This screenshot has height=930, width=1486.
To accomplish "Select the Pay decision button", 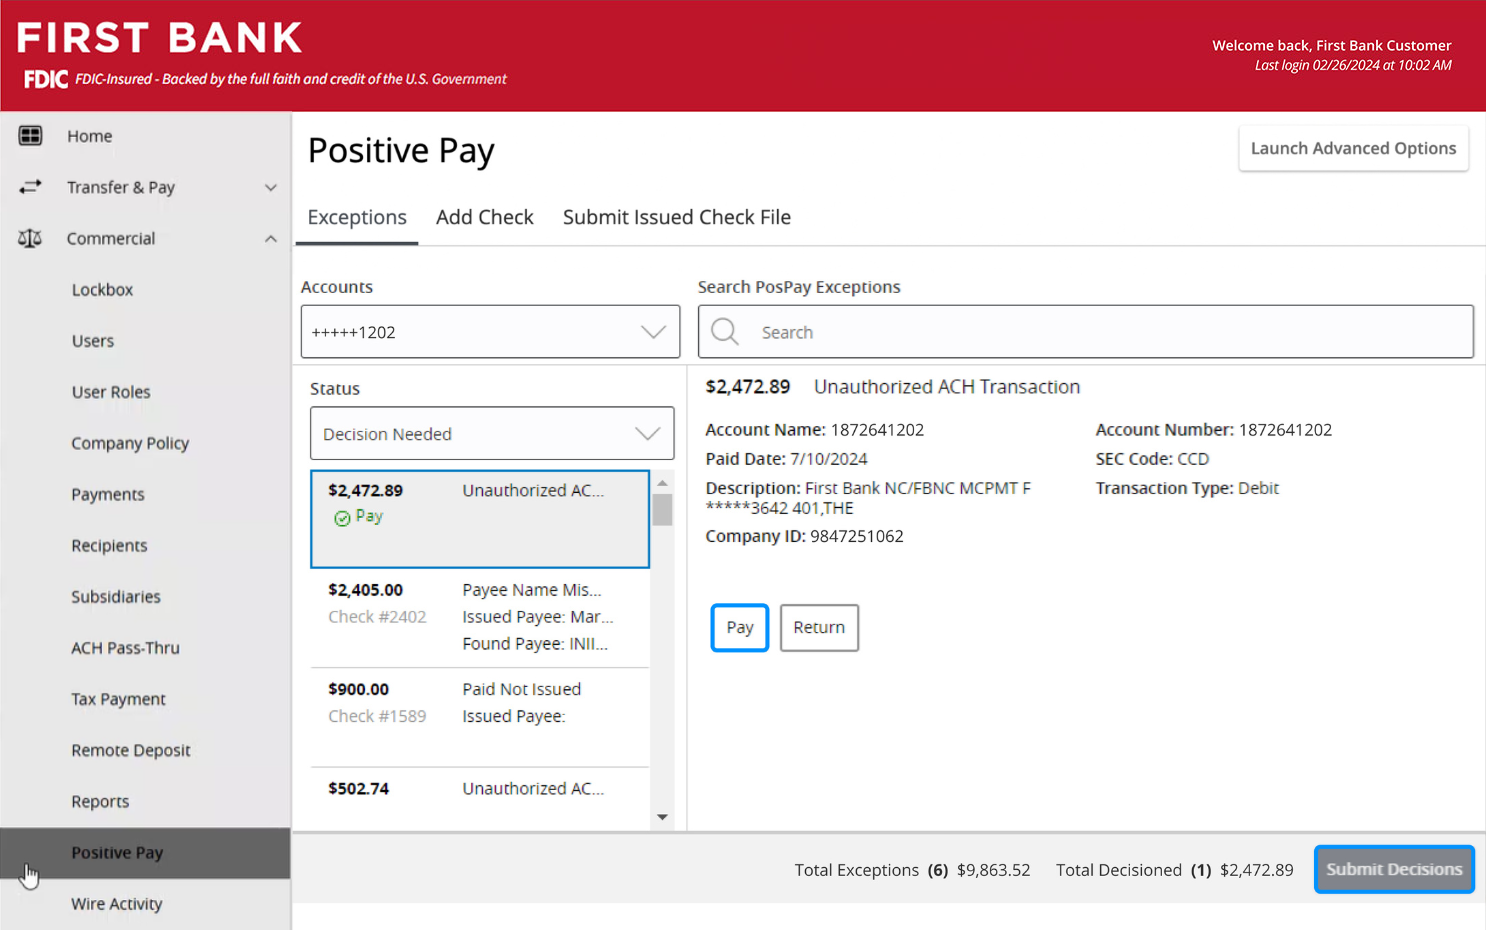I will click(x=739, y=628).
